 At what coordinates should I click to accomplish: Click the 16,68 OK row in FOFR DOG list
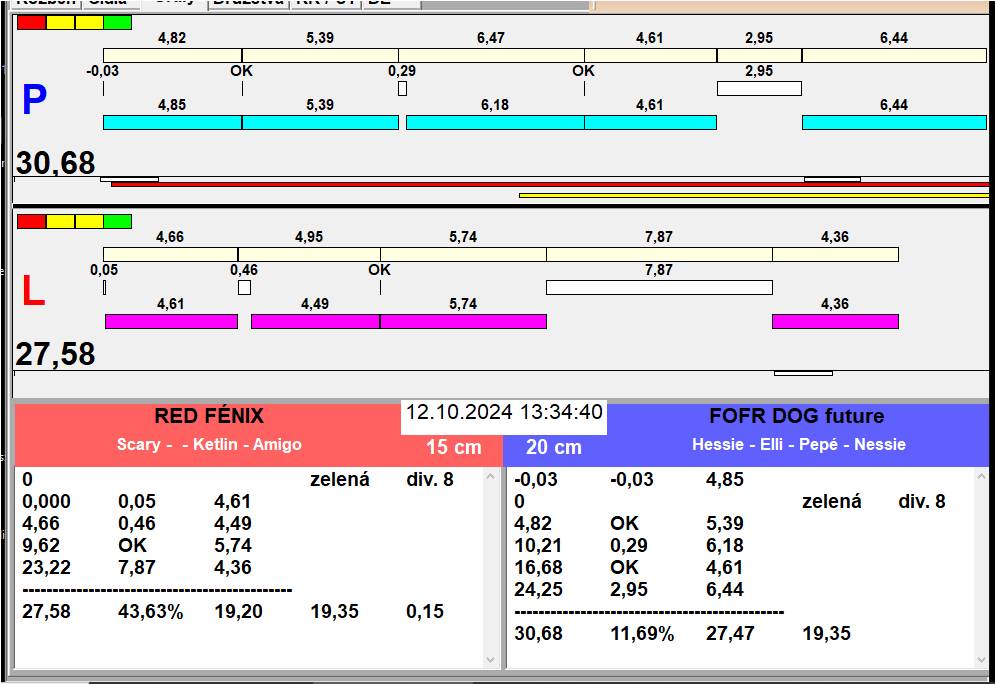(629, 567)
